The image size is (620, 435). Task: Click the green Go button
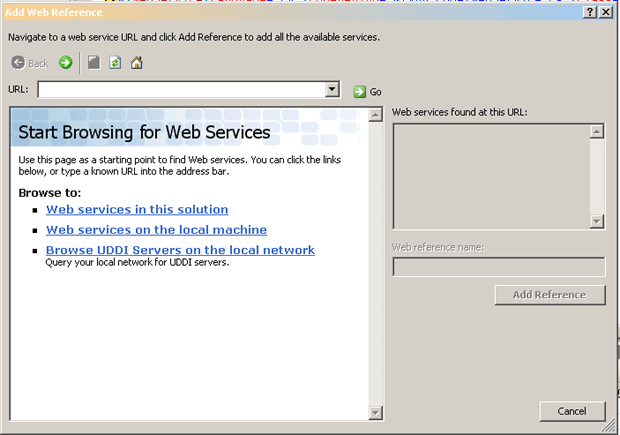tap(367, 92)
